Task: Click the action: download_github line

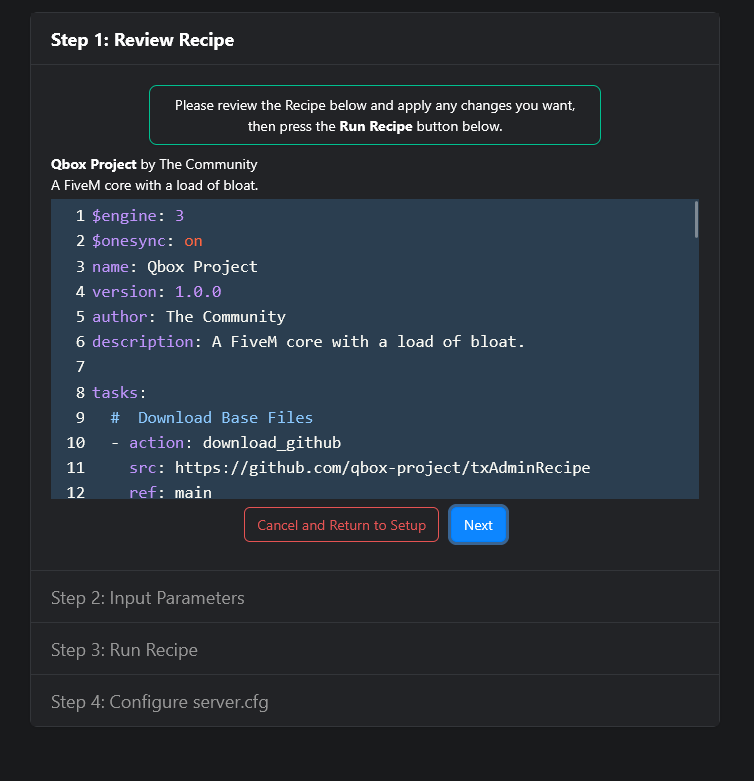Action: point(234,442)
